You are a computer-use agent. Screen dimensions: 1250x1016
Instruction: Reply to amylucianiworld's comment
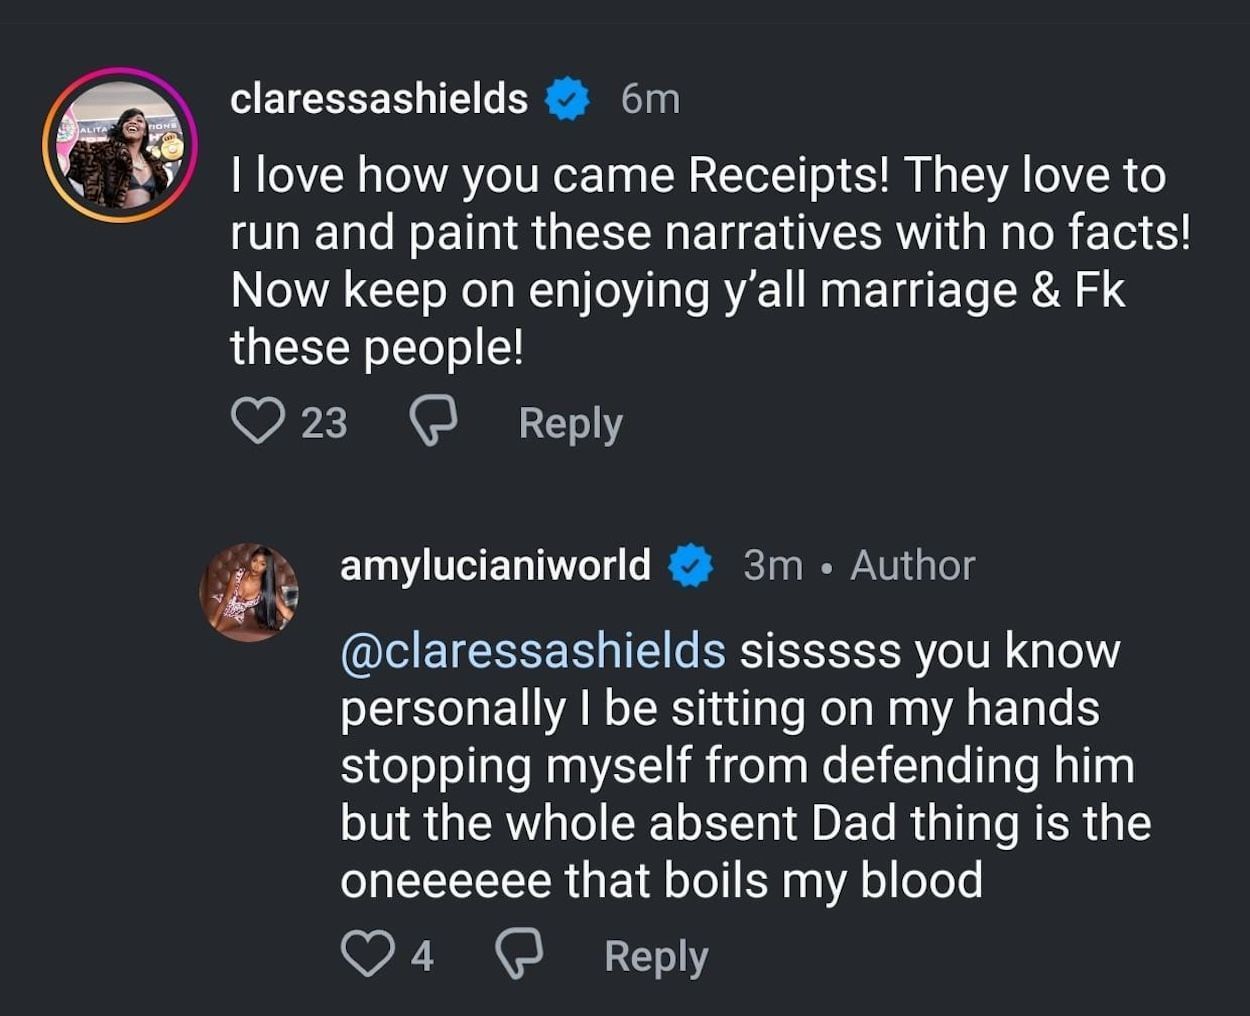(x=656, y=956)
